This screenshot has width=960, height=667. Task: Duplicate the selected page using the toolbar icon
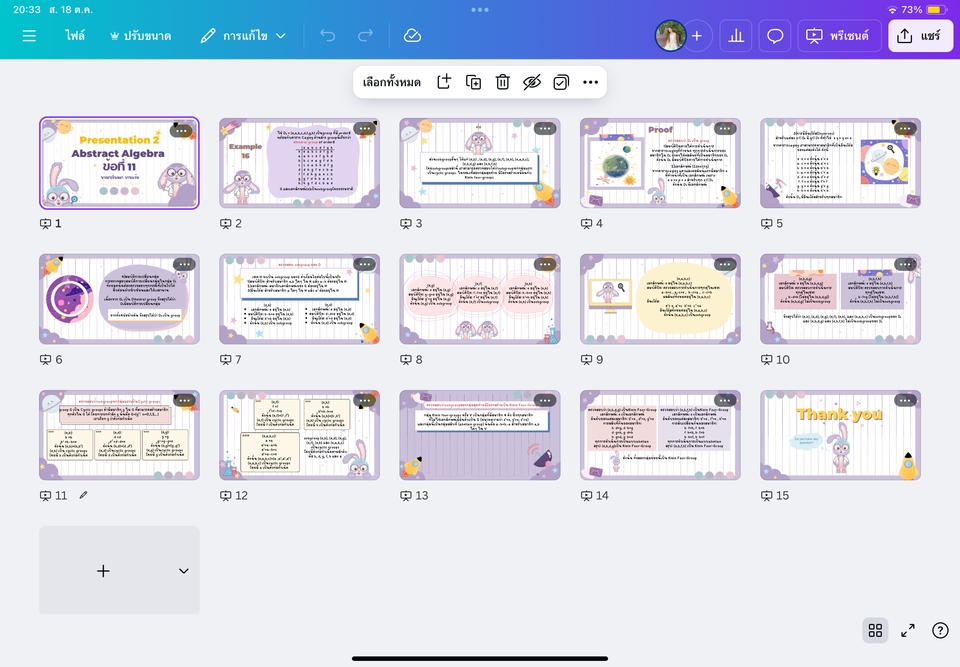(474, 82)
